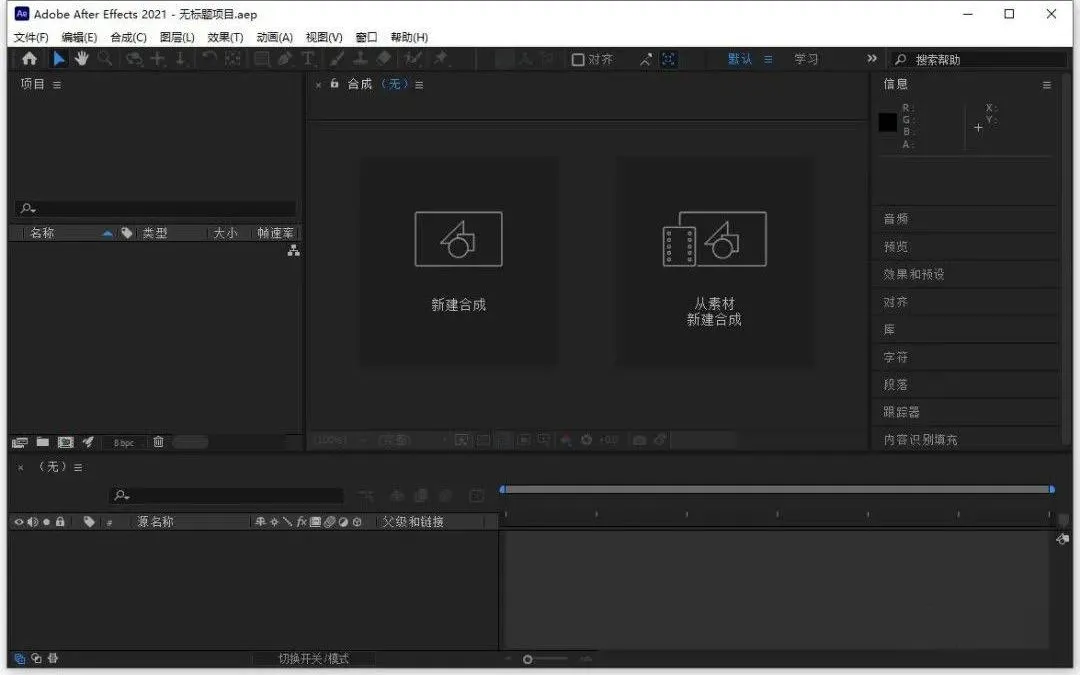This screenshot has width=1080, height=675.
Task: Open the Project panel (项目) menu
Action: pos(56,85)
